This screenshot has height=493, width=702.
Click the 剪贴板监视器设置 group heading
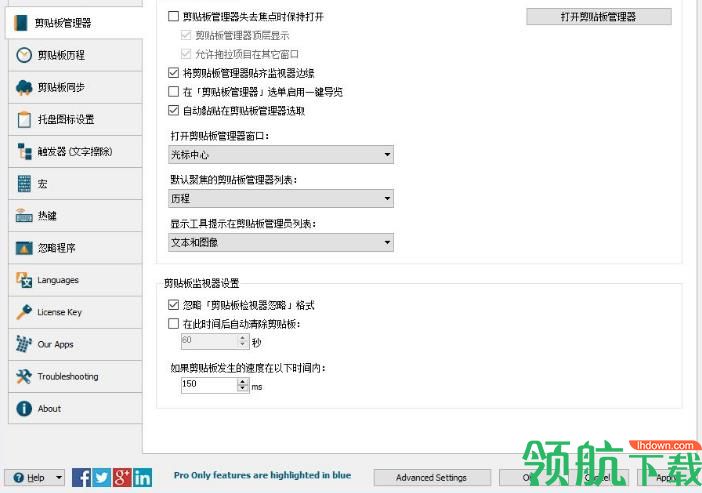201,283
